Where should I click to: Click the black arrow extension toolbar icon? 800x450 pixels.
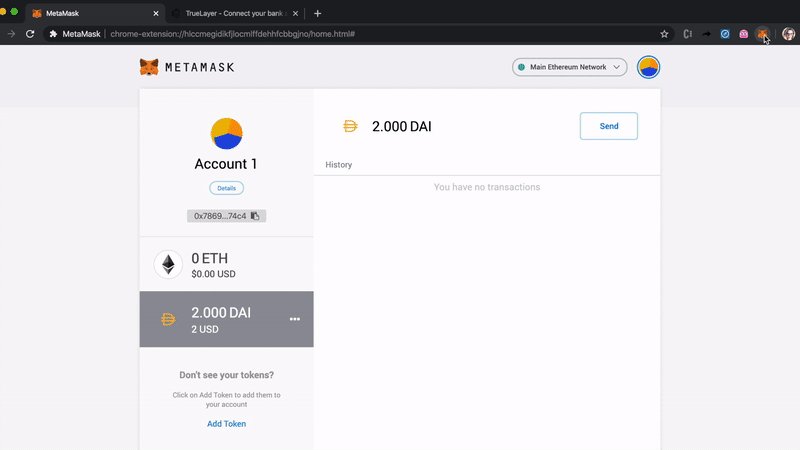pyautogui.click(x=707, y=34)
